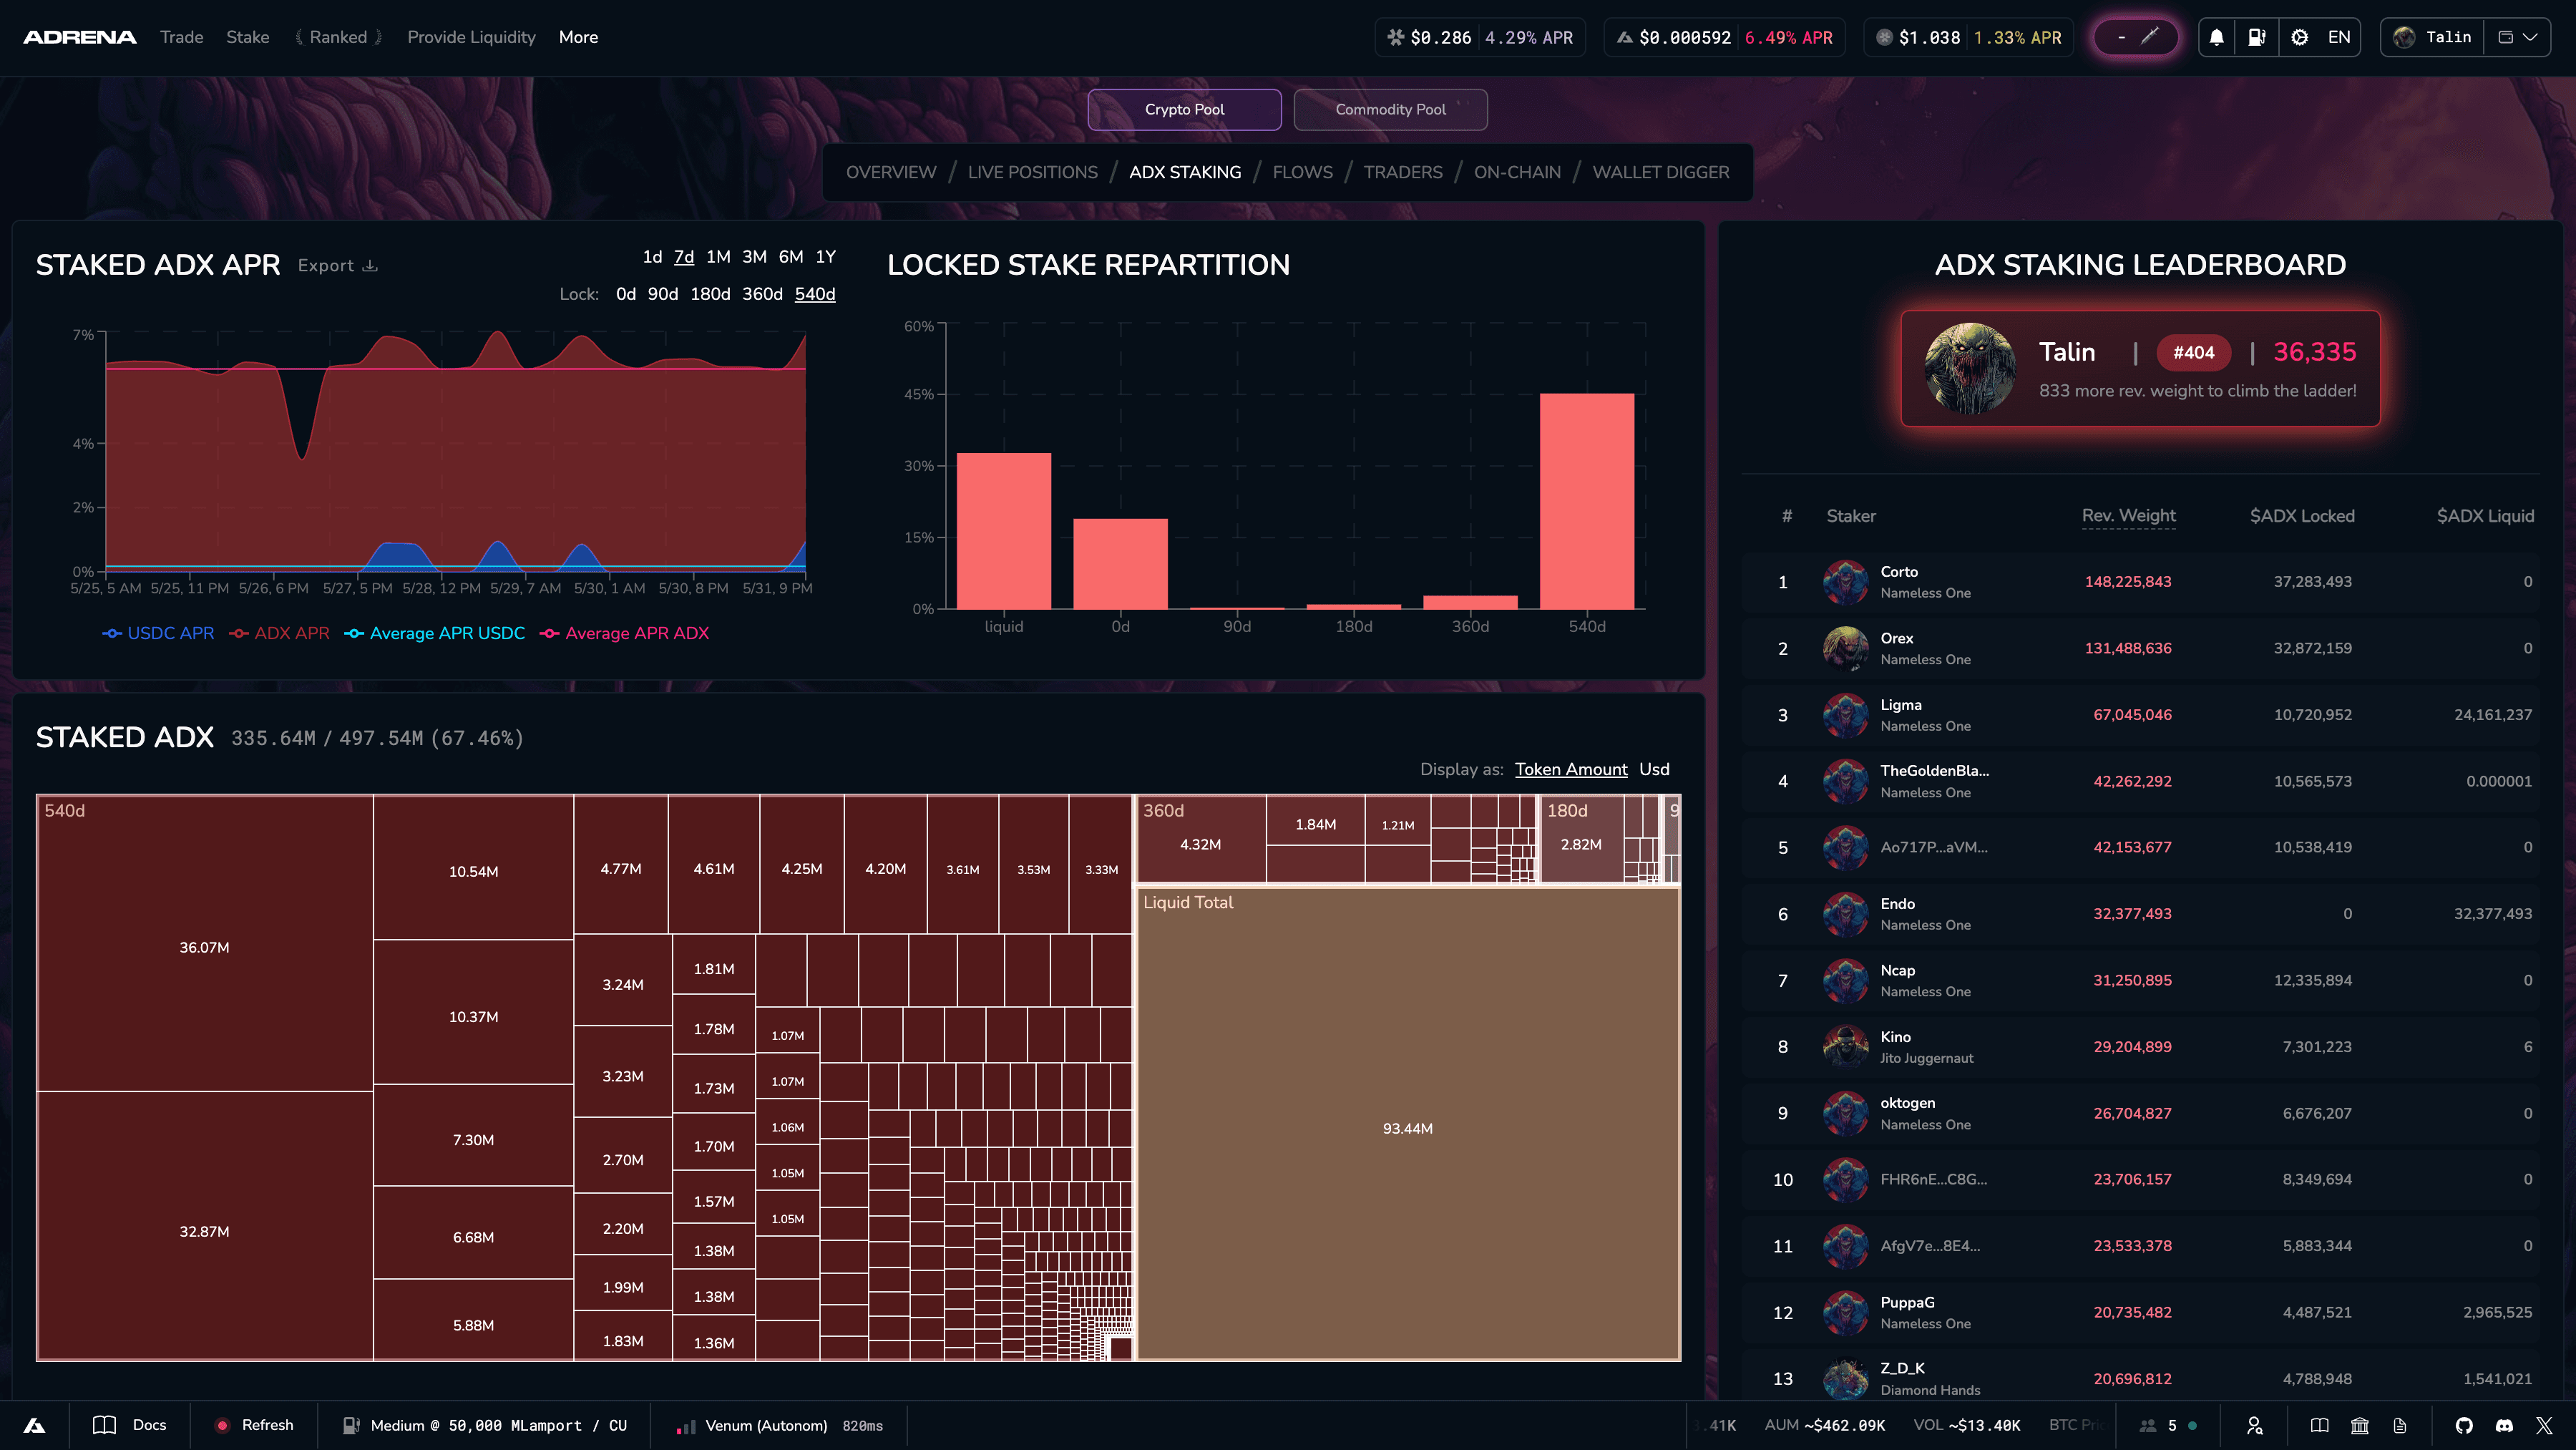Click Orex leaderboard row
2576x1450 pixels.
tap(2140, 648)
